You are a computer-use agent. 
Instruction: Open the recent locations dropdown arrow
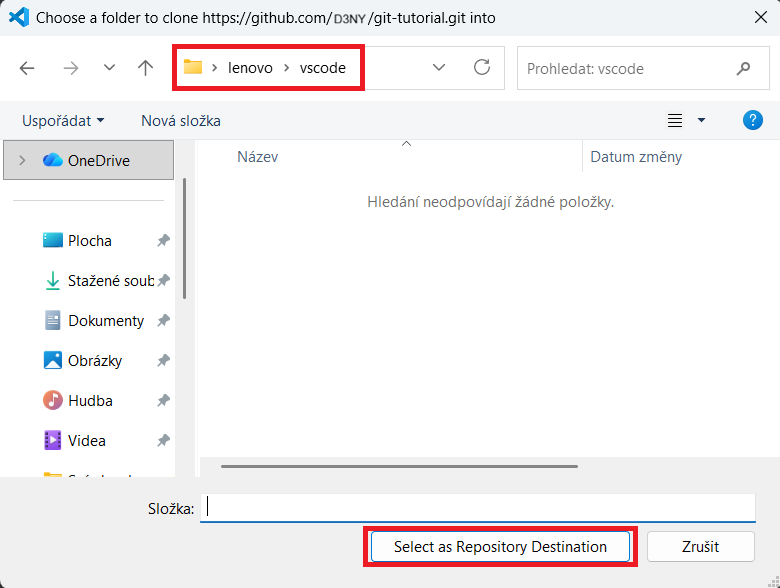click(109, 68)
